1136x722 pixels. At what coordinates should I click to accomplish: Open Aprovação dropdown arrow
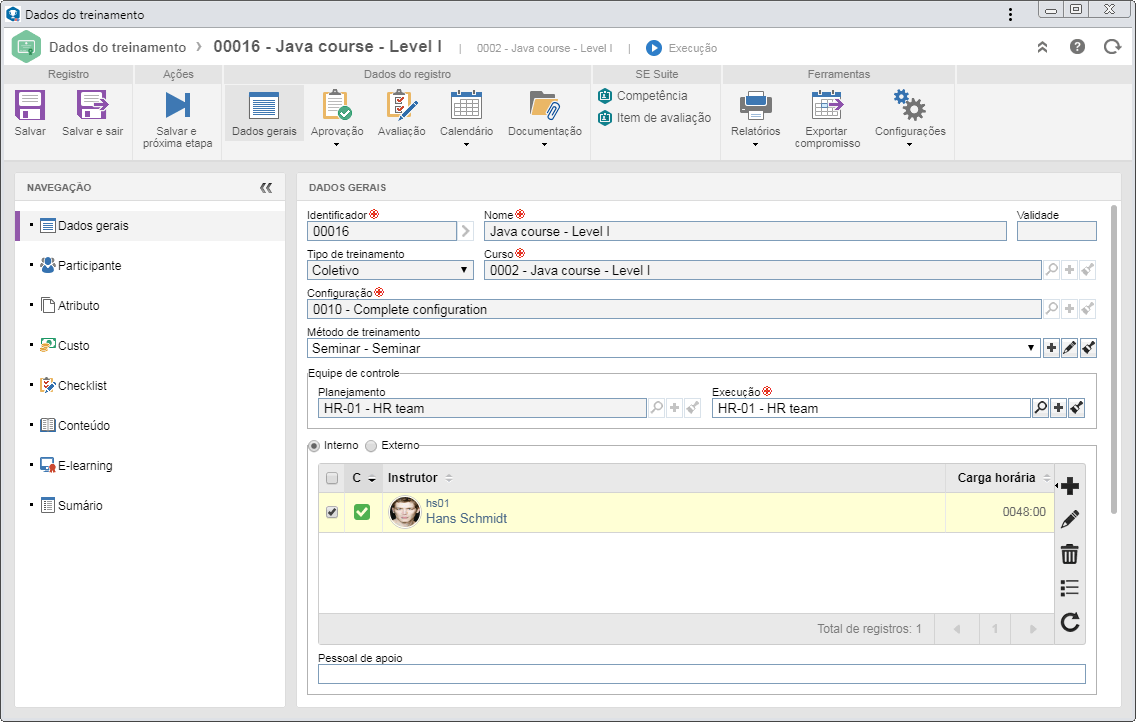click(336, 145)
